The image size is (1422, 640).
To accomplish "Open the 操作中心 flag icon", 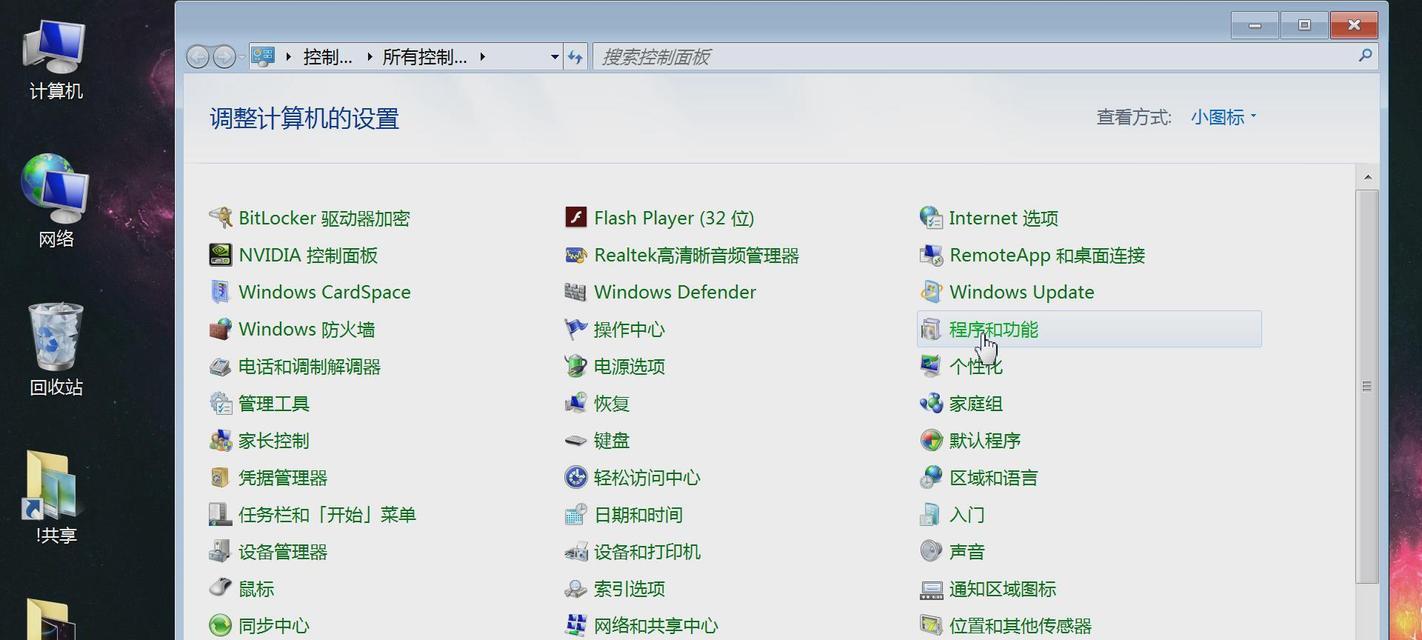I will pos(575,329).
